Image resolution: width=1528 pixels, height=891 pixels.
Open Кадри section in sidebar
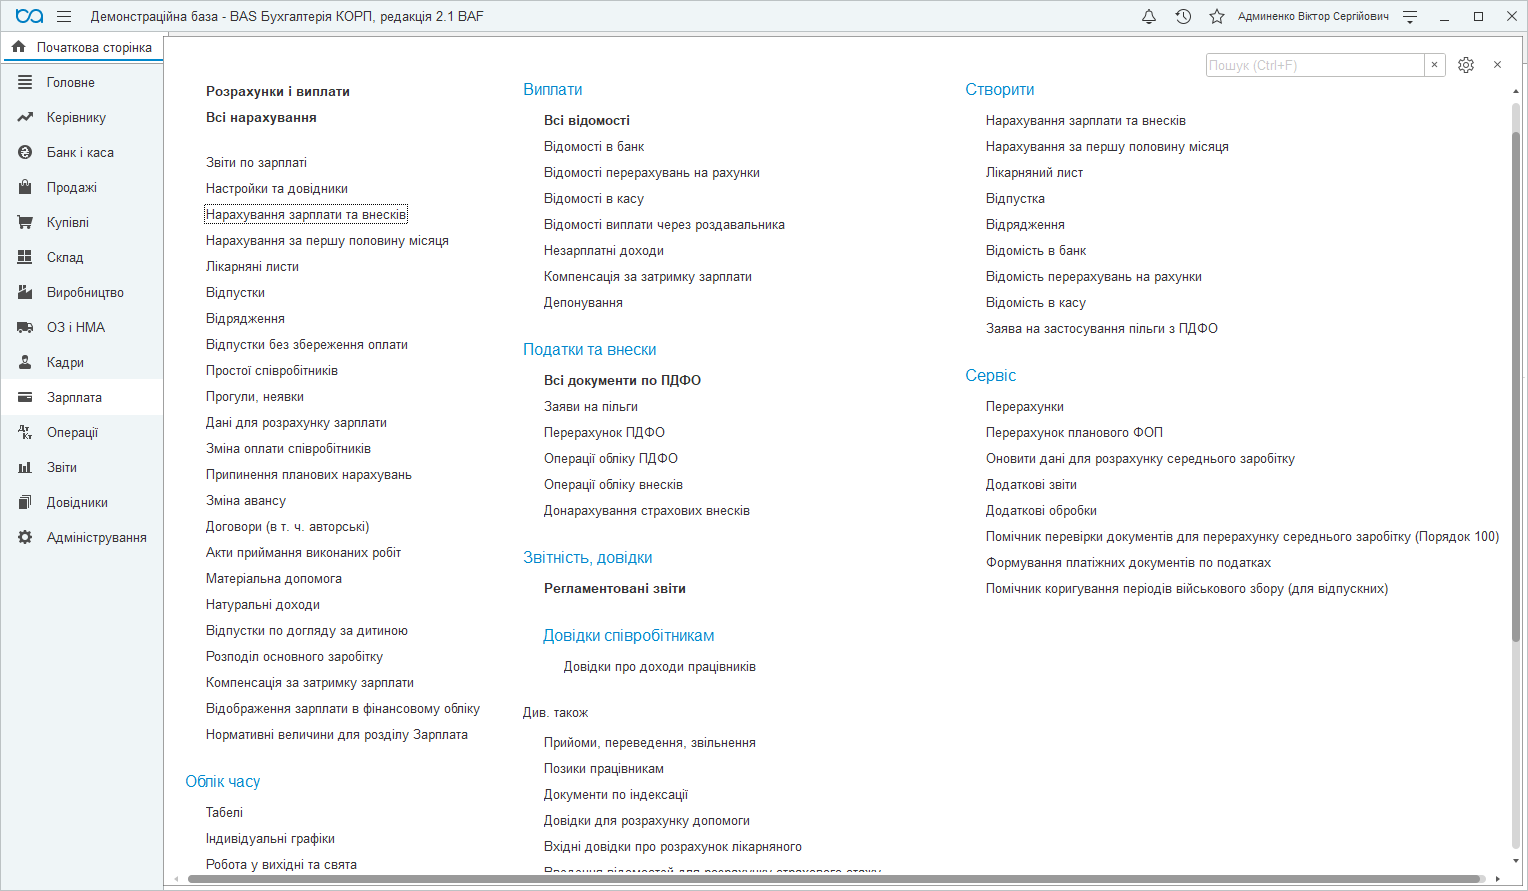(65, 362)
